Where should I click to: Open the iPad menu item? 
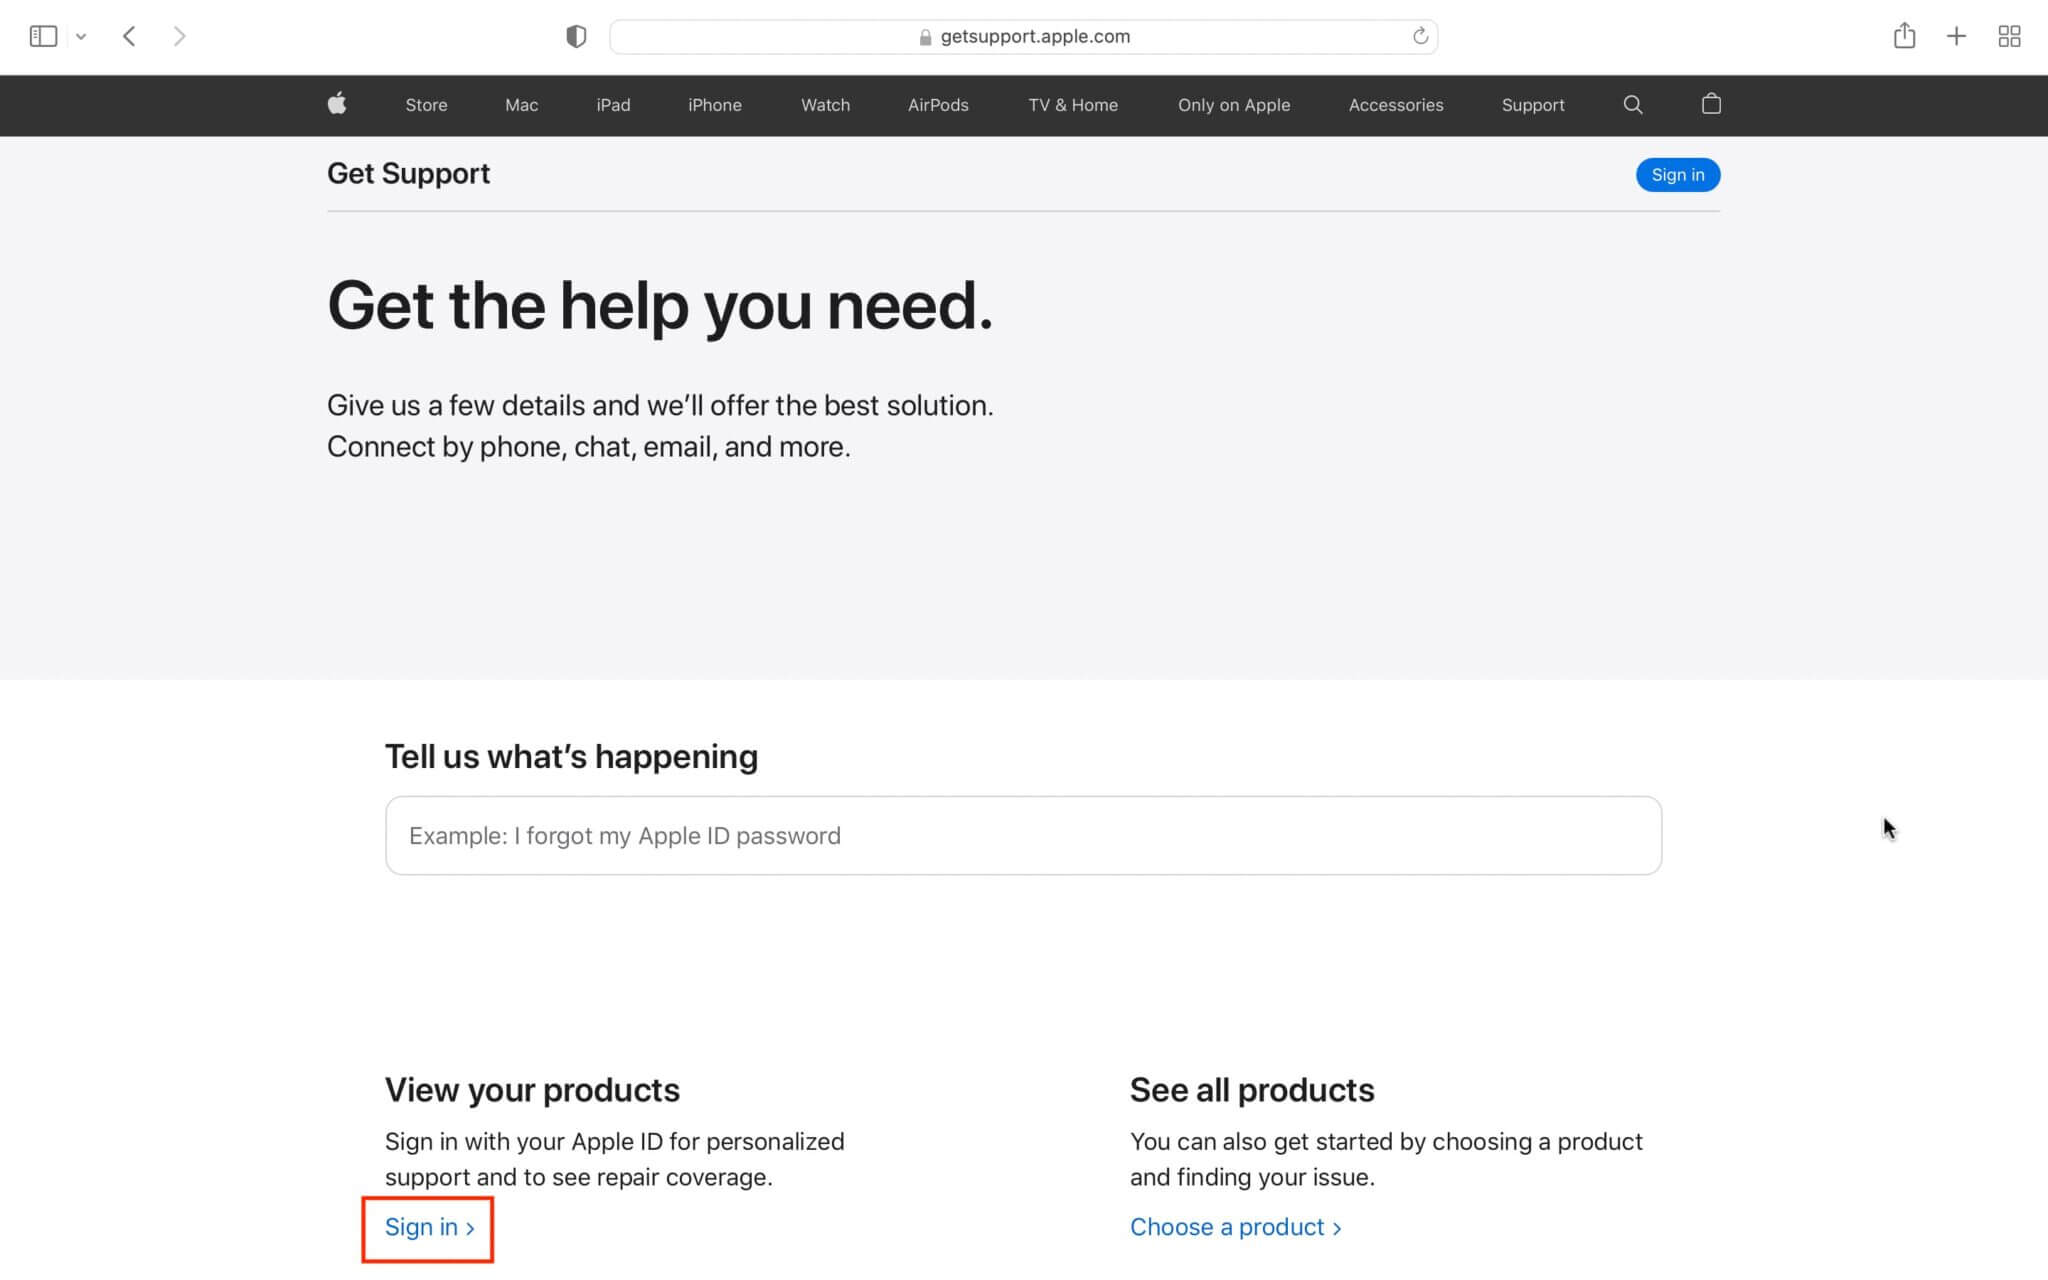point(613,105)
